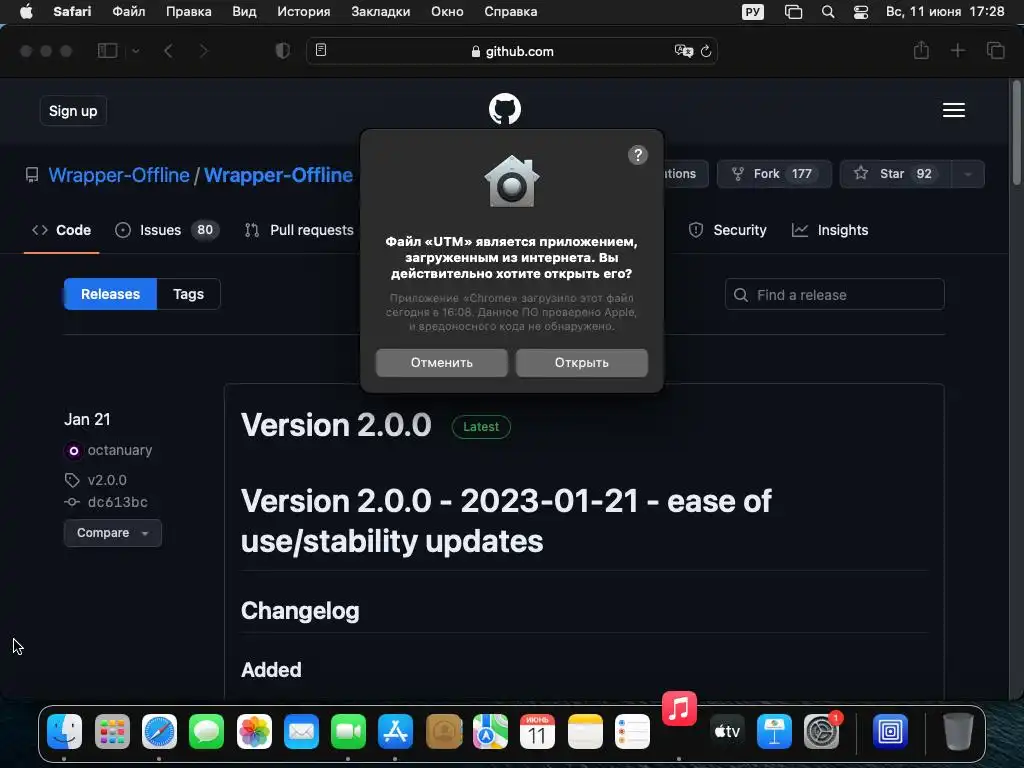This screenshot has height=768, width=1024.
Task: Open the GitHub hamburger menu
Action: pyautogui.click(x=953, y=110)
